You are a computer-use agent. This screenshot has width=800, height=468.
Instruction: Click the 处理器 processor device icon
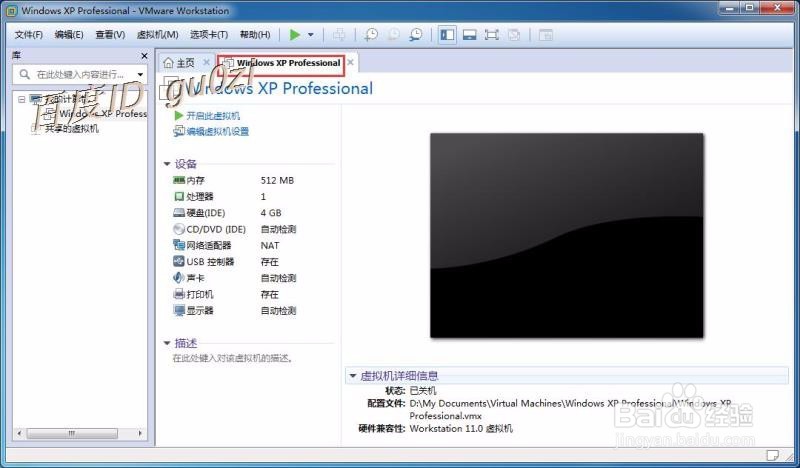tap(179, 196)
